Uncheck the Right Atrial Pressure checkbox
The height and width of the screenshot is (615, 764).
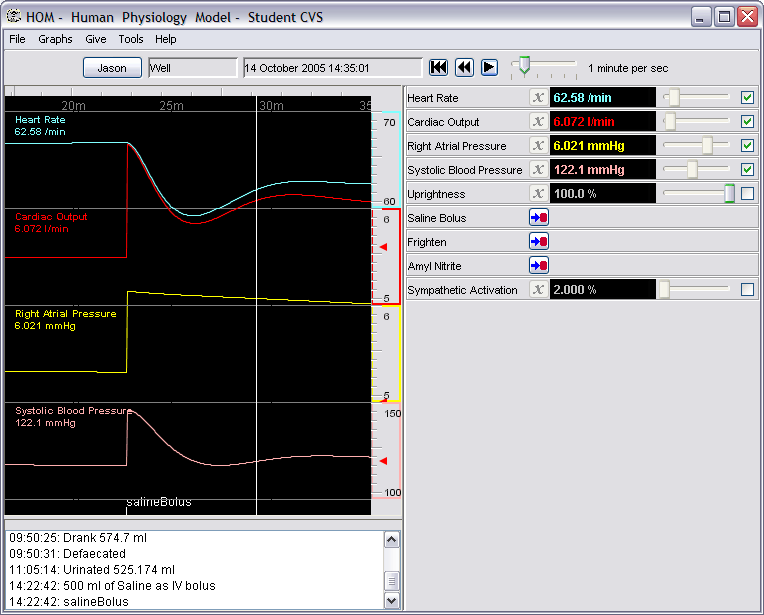(x=747, y=146)
